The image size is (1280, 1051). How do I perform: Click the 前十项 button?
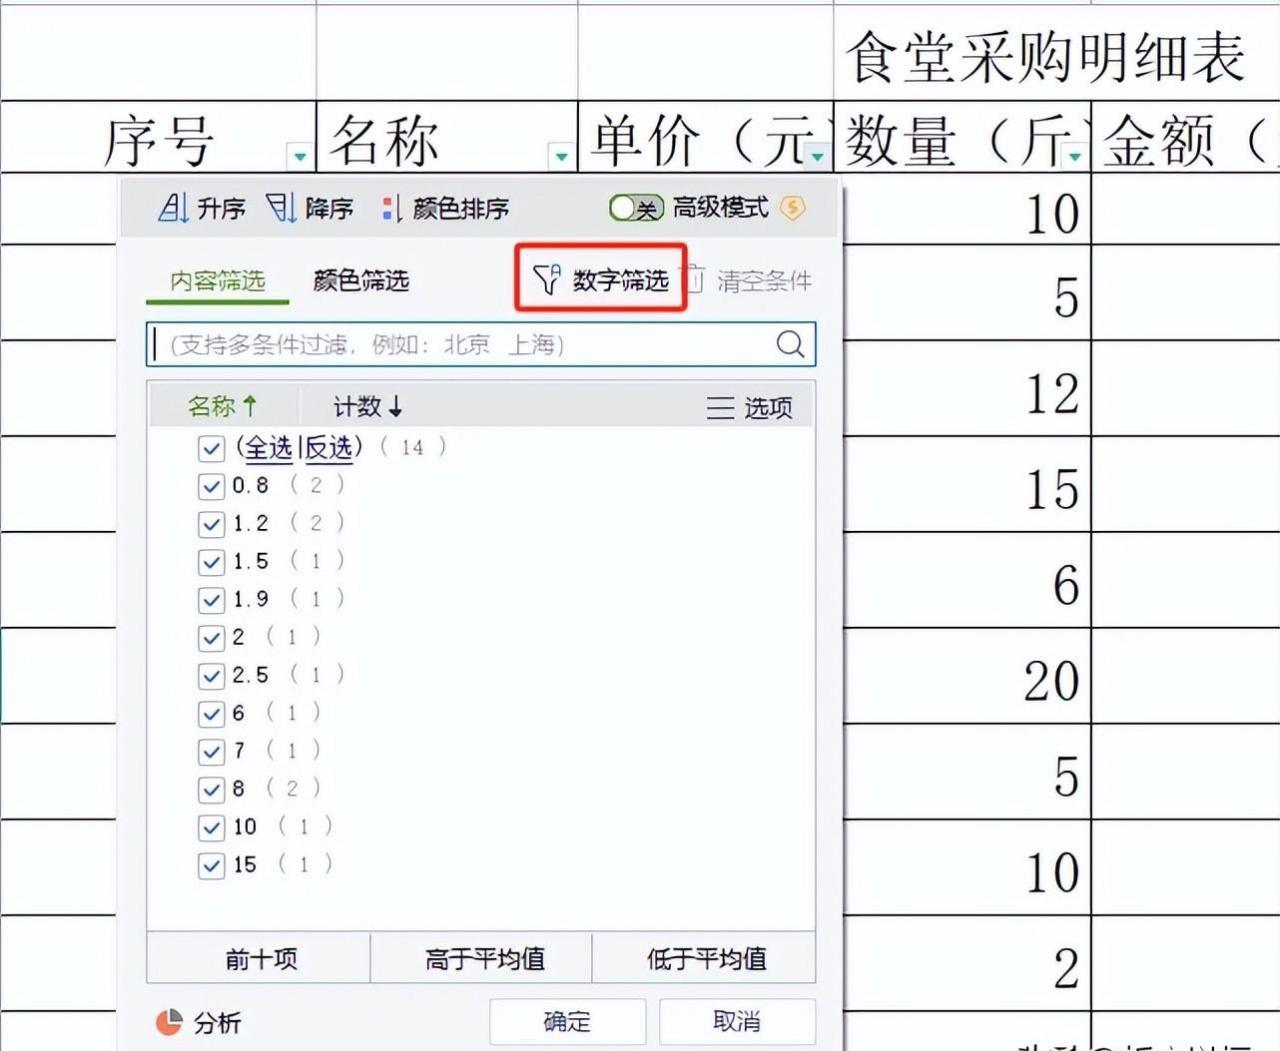click(x=259, y=959)
